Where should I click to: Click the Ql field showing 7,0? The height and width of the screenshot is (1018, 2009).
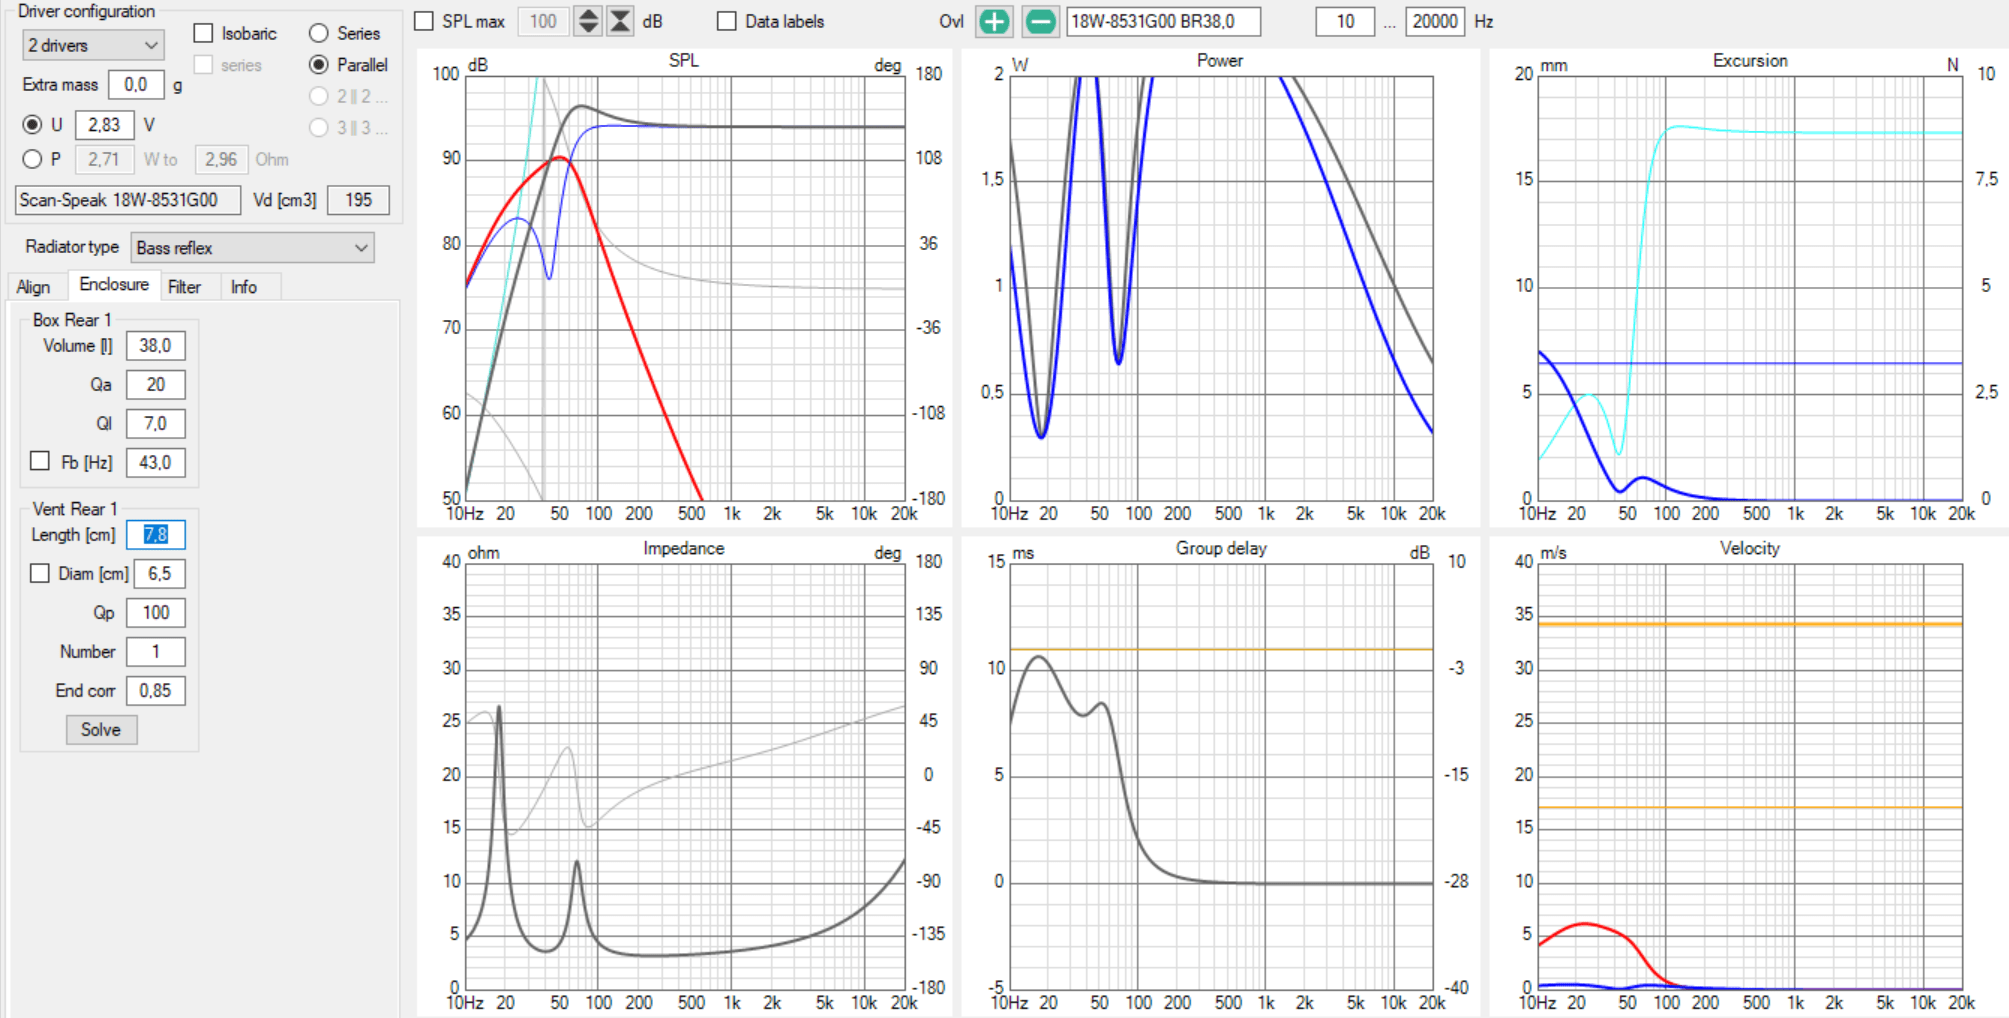tap(155, 424)
